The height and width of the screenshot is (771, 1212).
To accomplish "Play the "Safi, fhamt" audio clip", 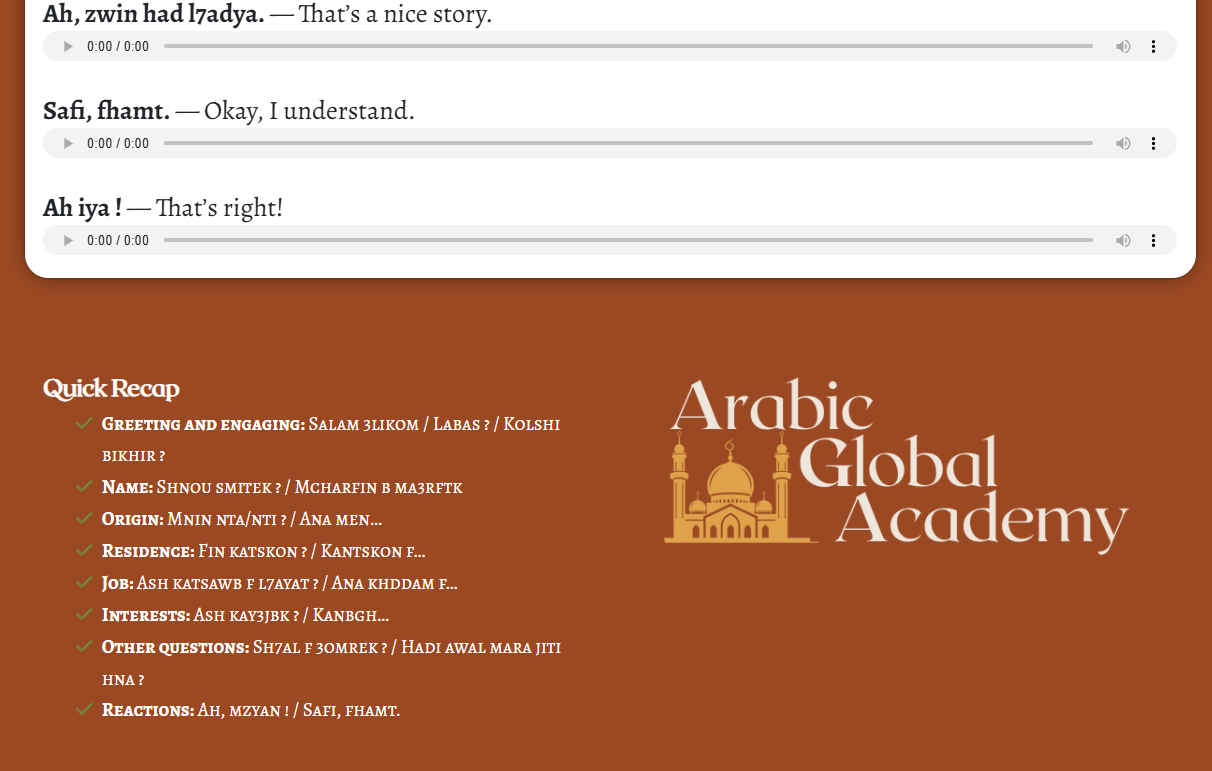I will click(68, 144).
